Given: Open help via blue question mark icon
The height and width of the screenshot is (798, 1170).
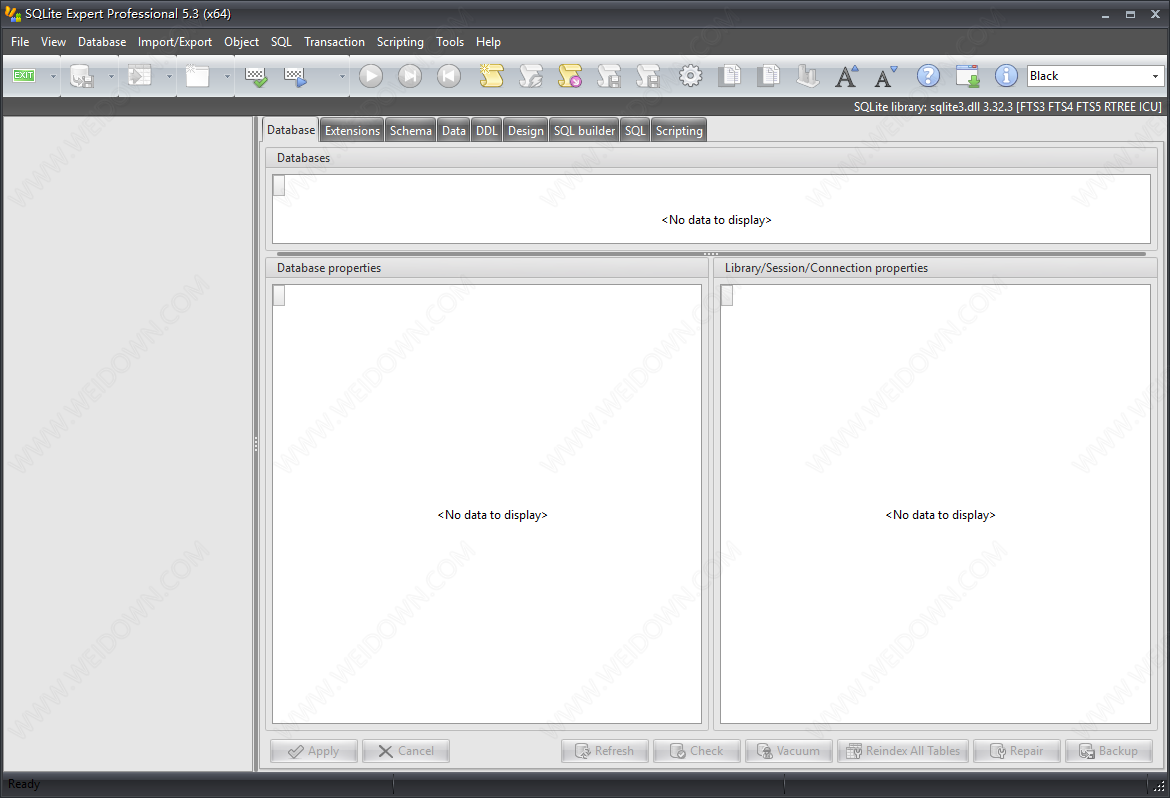Looking at the screenshot, I should 928,76.
